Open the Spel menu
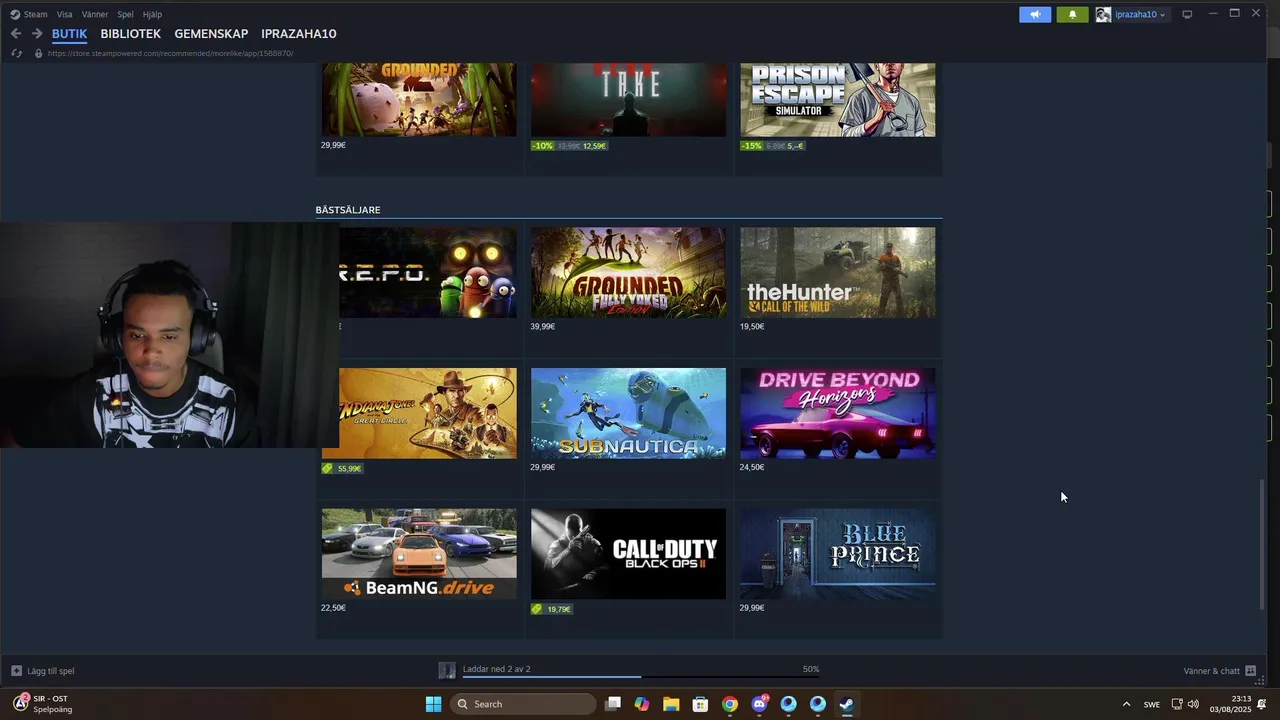The width and height of the screenshot is (1280, 720). pos(125,14)
